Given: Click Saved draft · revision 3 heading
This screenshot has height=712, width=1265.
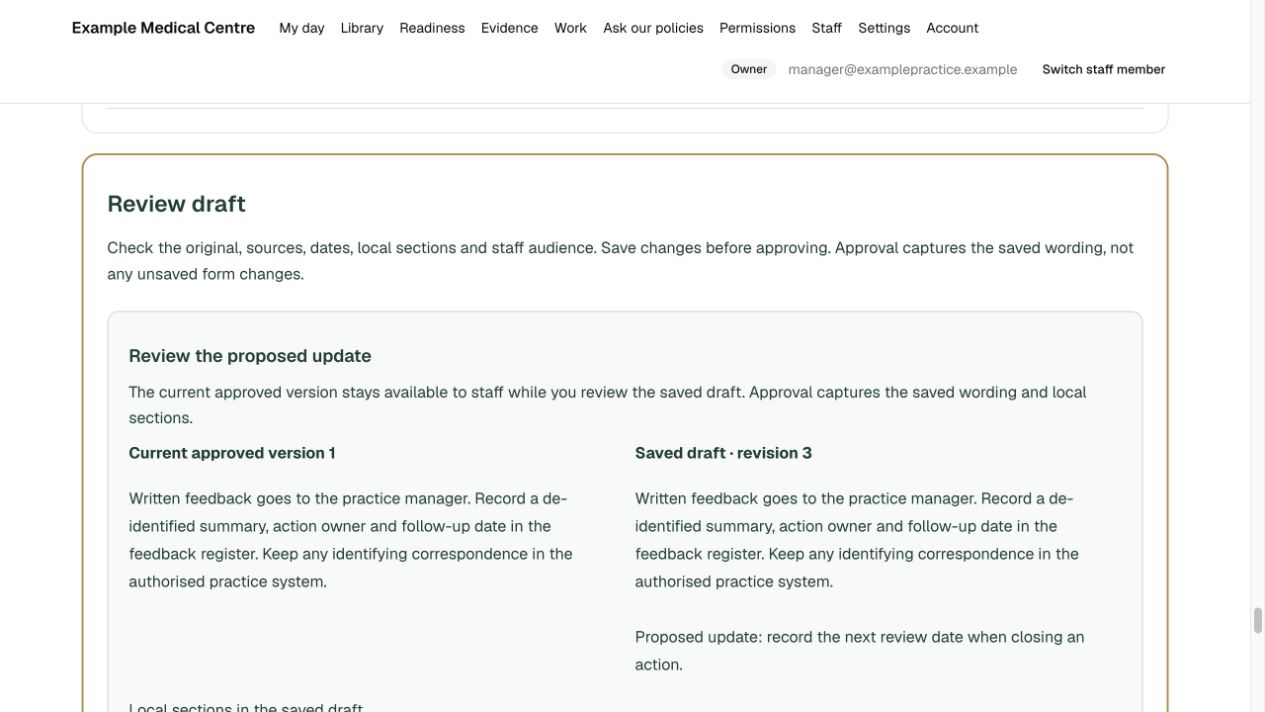Looking at the screenshot, I should (723, 453).
